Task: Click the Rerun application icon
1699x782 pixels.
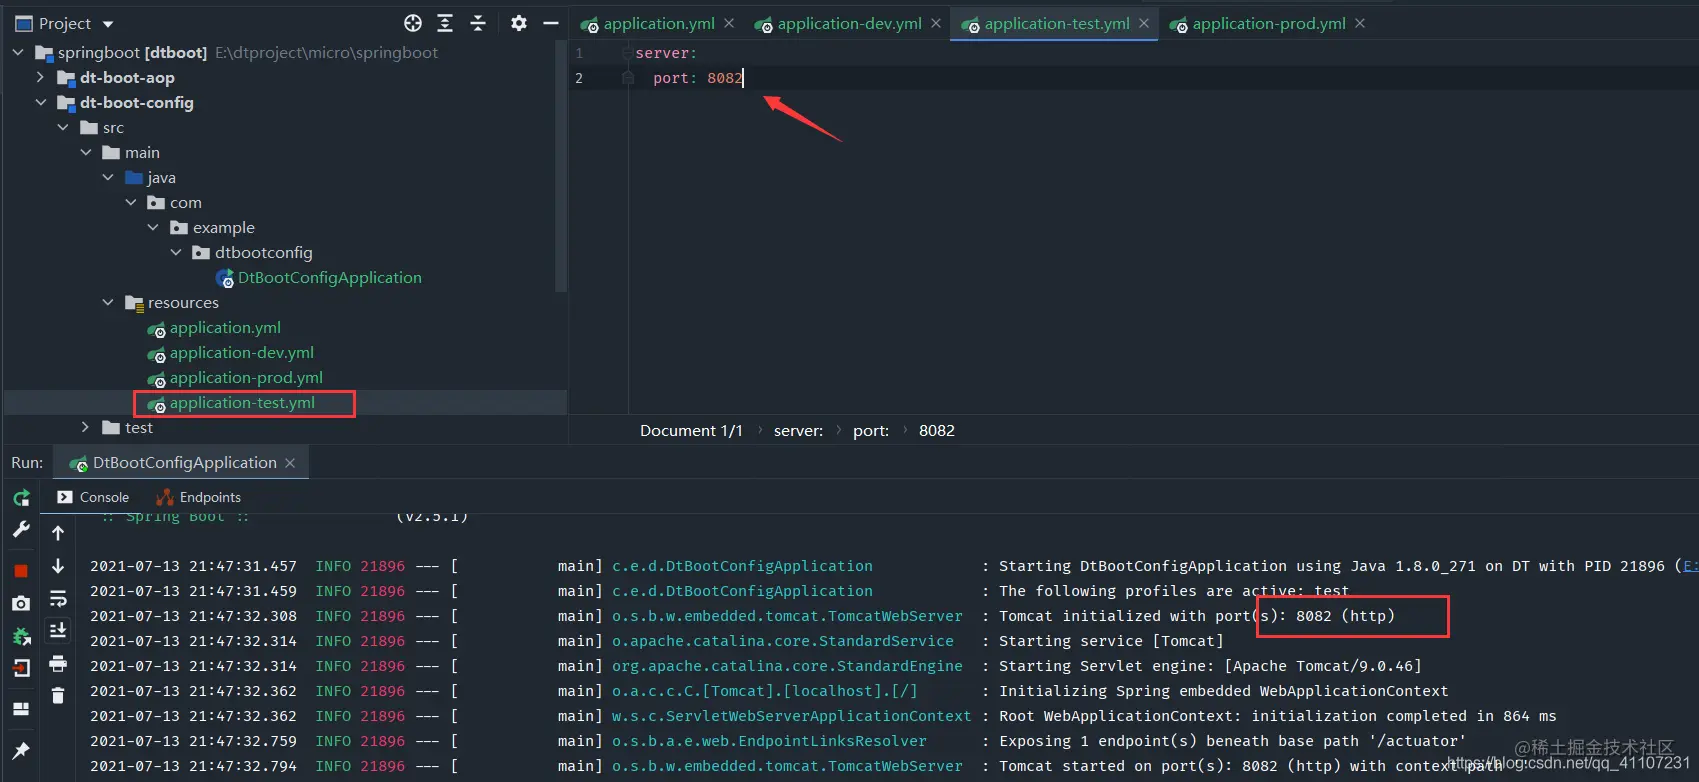Action: point(21,498)
